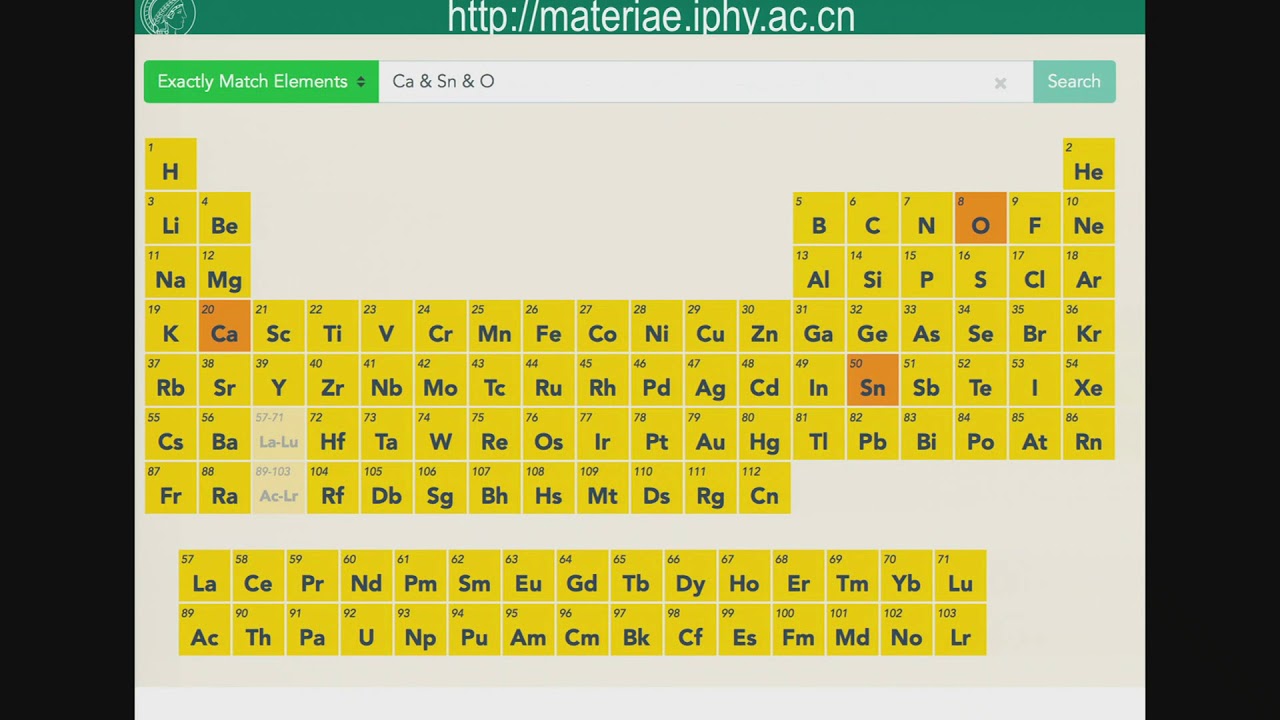This screenshot has height=720, width=1280.
Task: Deselect the highlighted Tin (Sn) tile
Action: pos(873,380)
